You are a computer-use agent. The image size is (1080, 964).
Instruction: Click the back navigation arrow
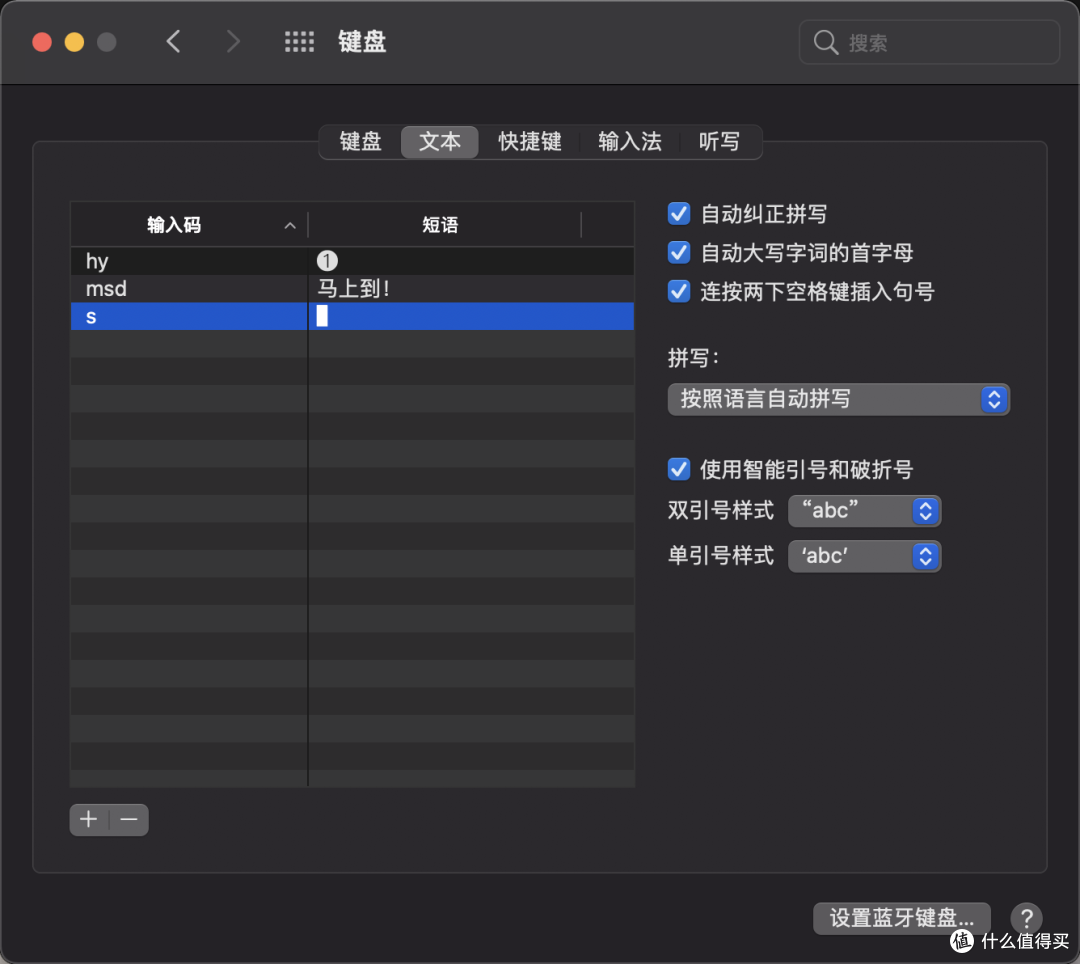[172, 41]
